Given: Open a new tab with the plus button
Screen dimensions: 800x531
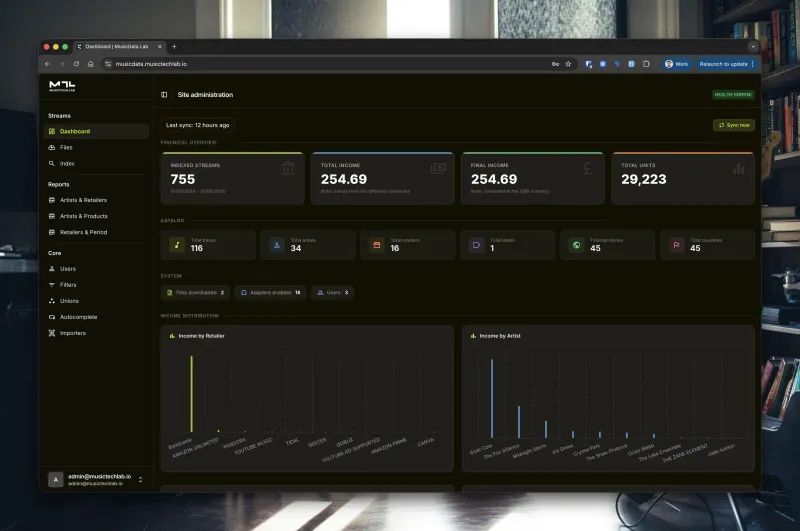Looking at the screenshot, I should (174, 46).
